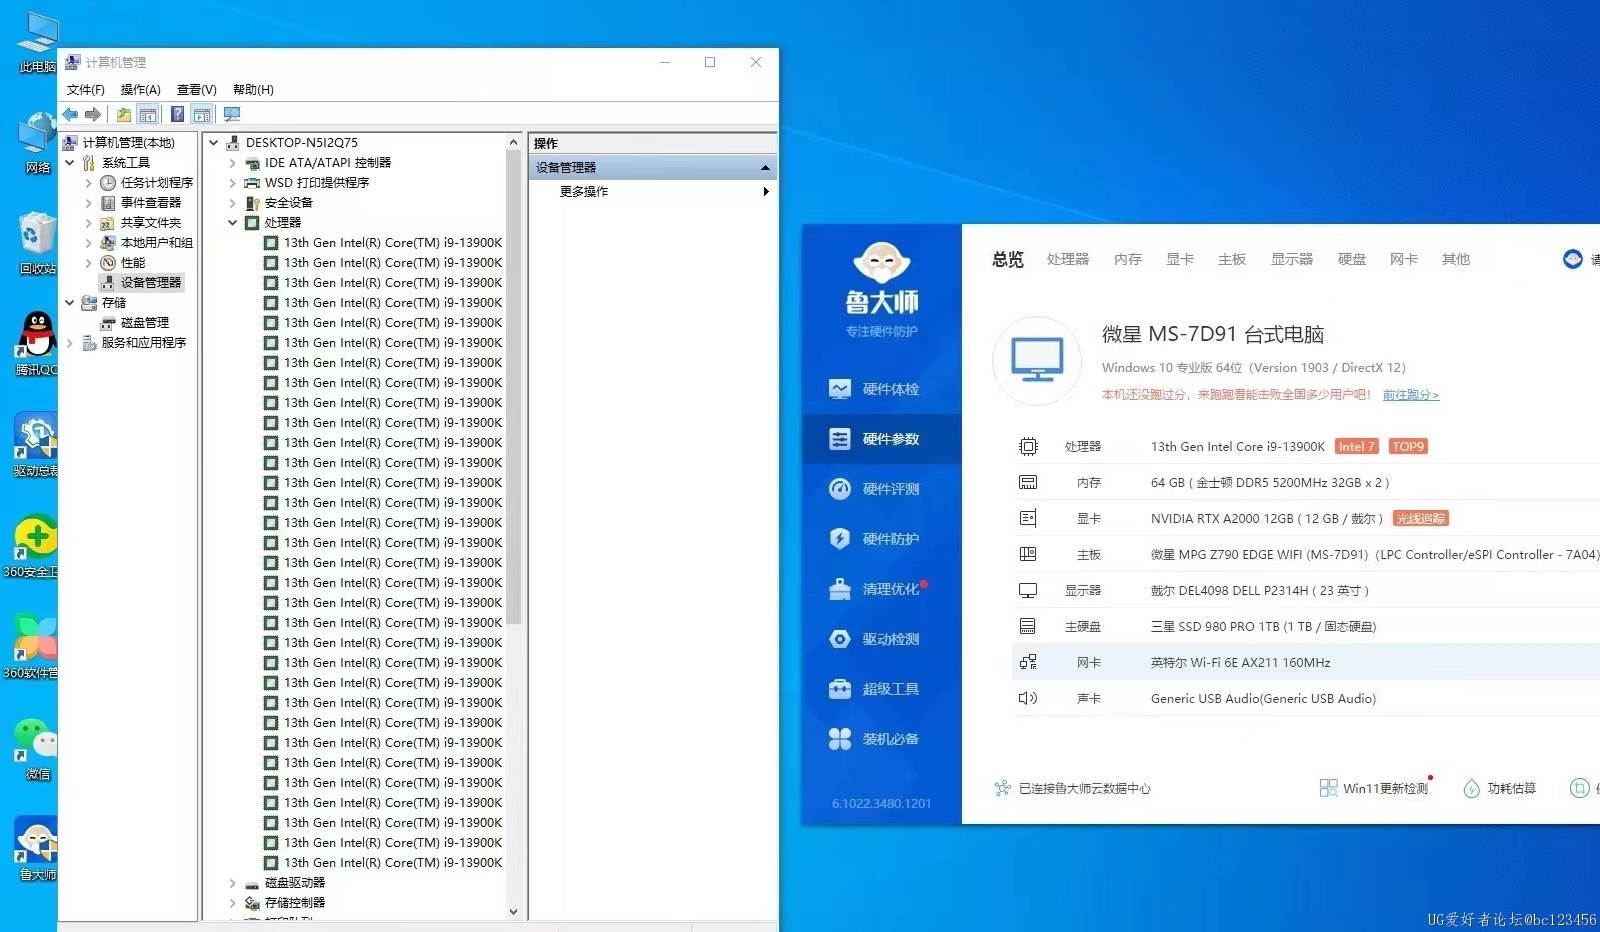Switch to the 主板 tab in 鲁大师
The image size is (1600, 932).
coord(1232,259)
